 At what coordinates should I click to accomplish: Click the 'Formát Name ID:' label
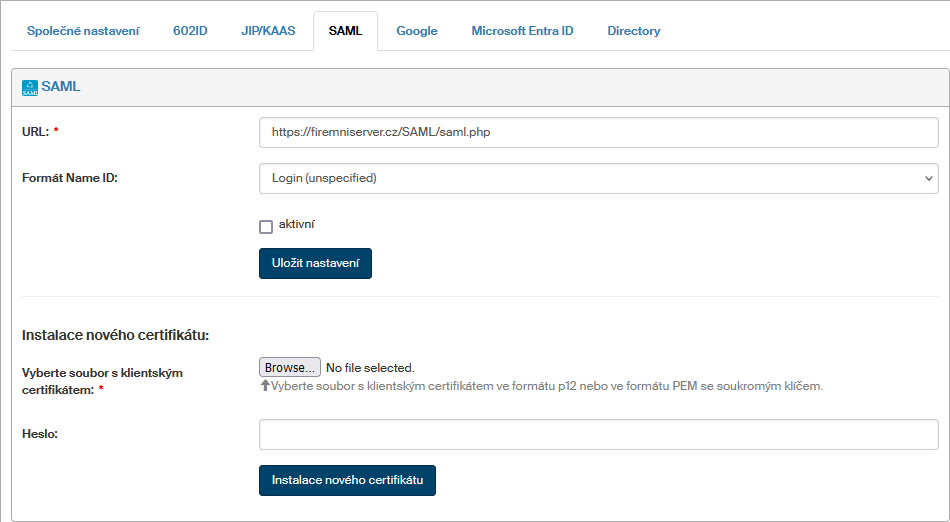click(x=70, y=178)
